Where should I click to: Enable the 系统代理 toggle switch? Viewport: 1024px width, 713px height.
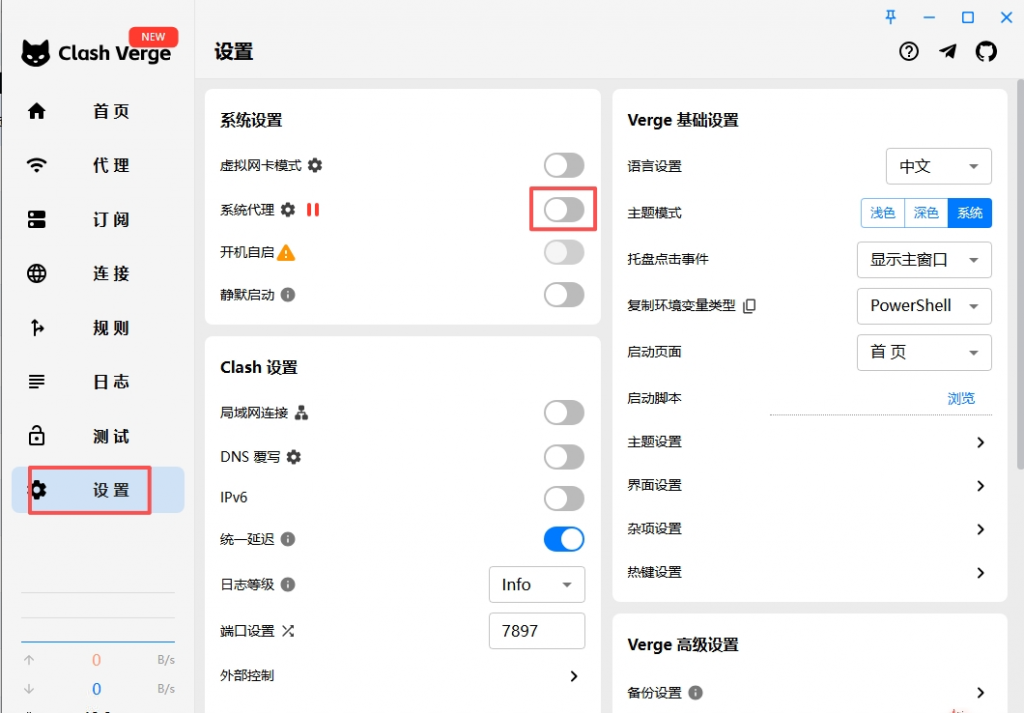[x=563, y=210]
